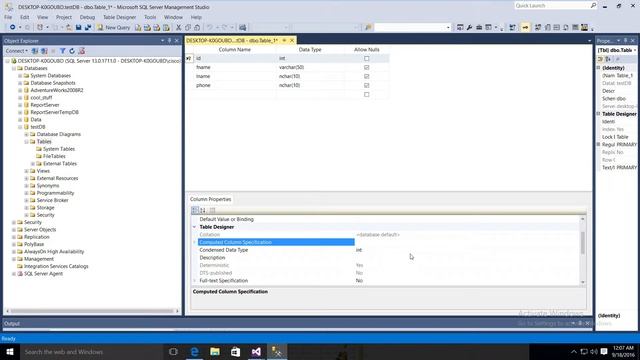Click the Save All icon in toolbar
Viewport: 640px width, 360px height.
click(x=87, y=27)
